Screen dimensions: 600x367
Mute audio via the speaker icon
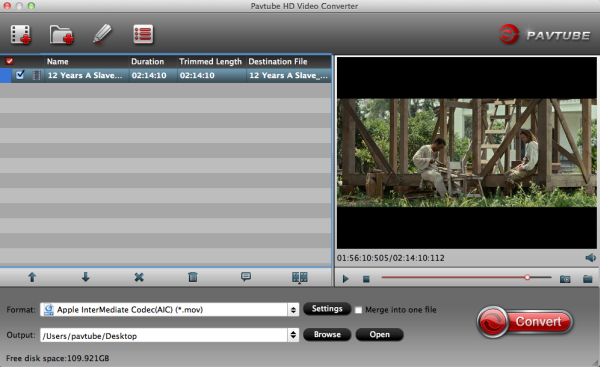[x=590, y=258]
